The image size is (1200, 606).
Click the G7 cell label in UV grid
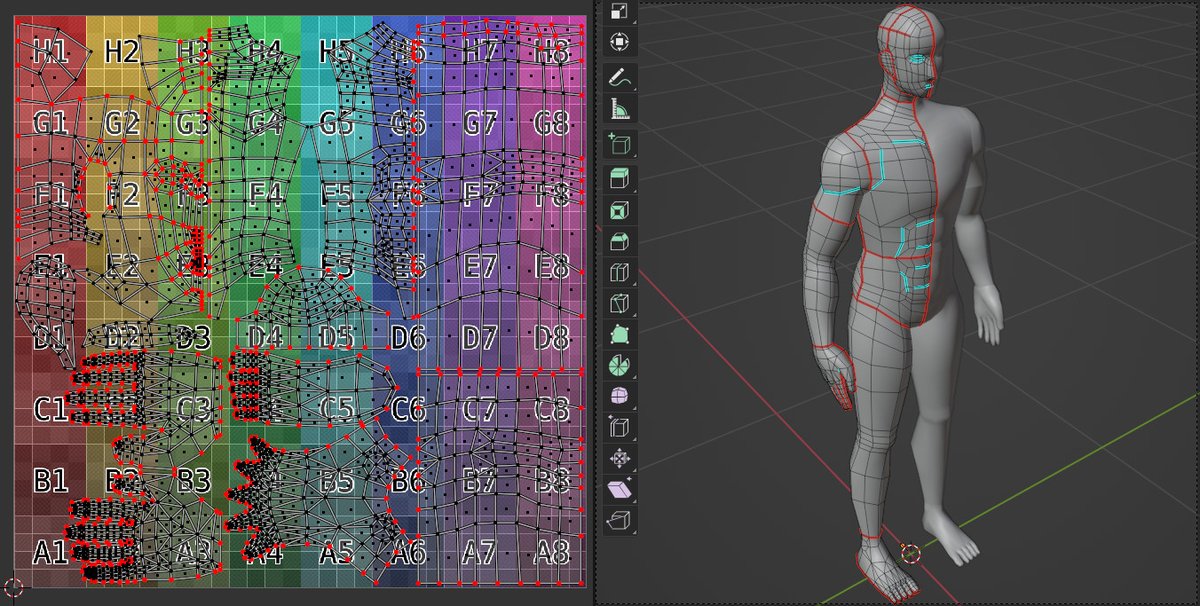(x=480, y=124)
